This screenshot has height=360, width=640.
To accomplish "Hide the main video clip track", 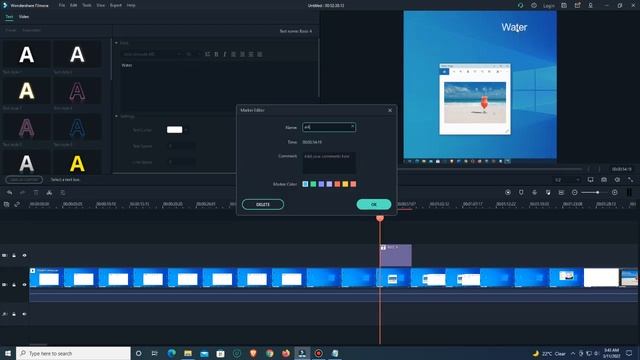I will pos(24,284).
